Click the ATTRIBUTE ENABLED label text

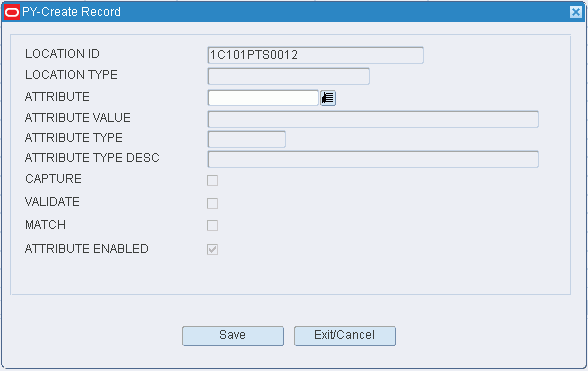87,249
